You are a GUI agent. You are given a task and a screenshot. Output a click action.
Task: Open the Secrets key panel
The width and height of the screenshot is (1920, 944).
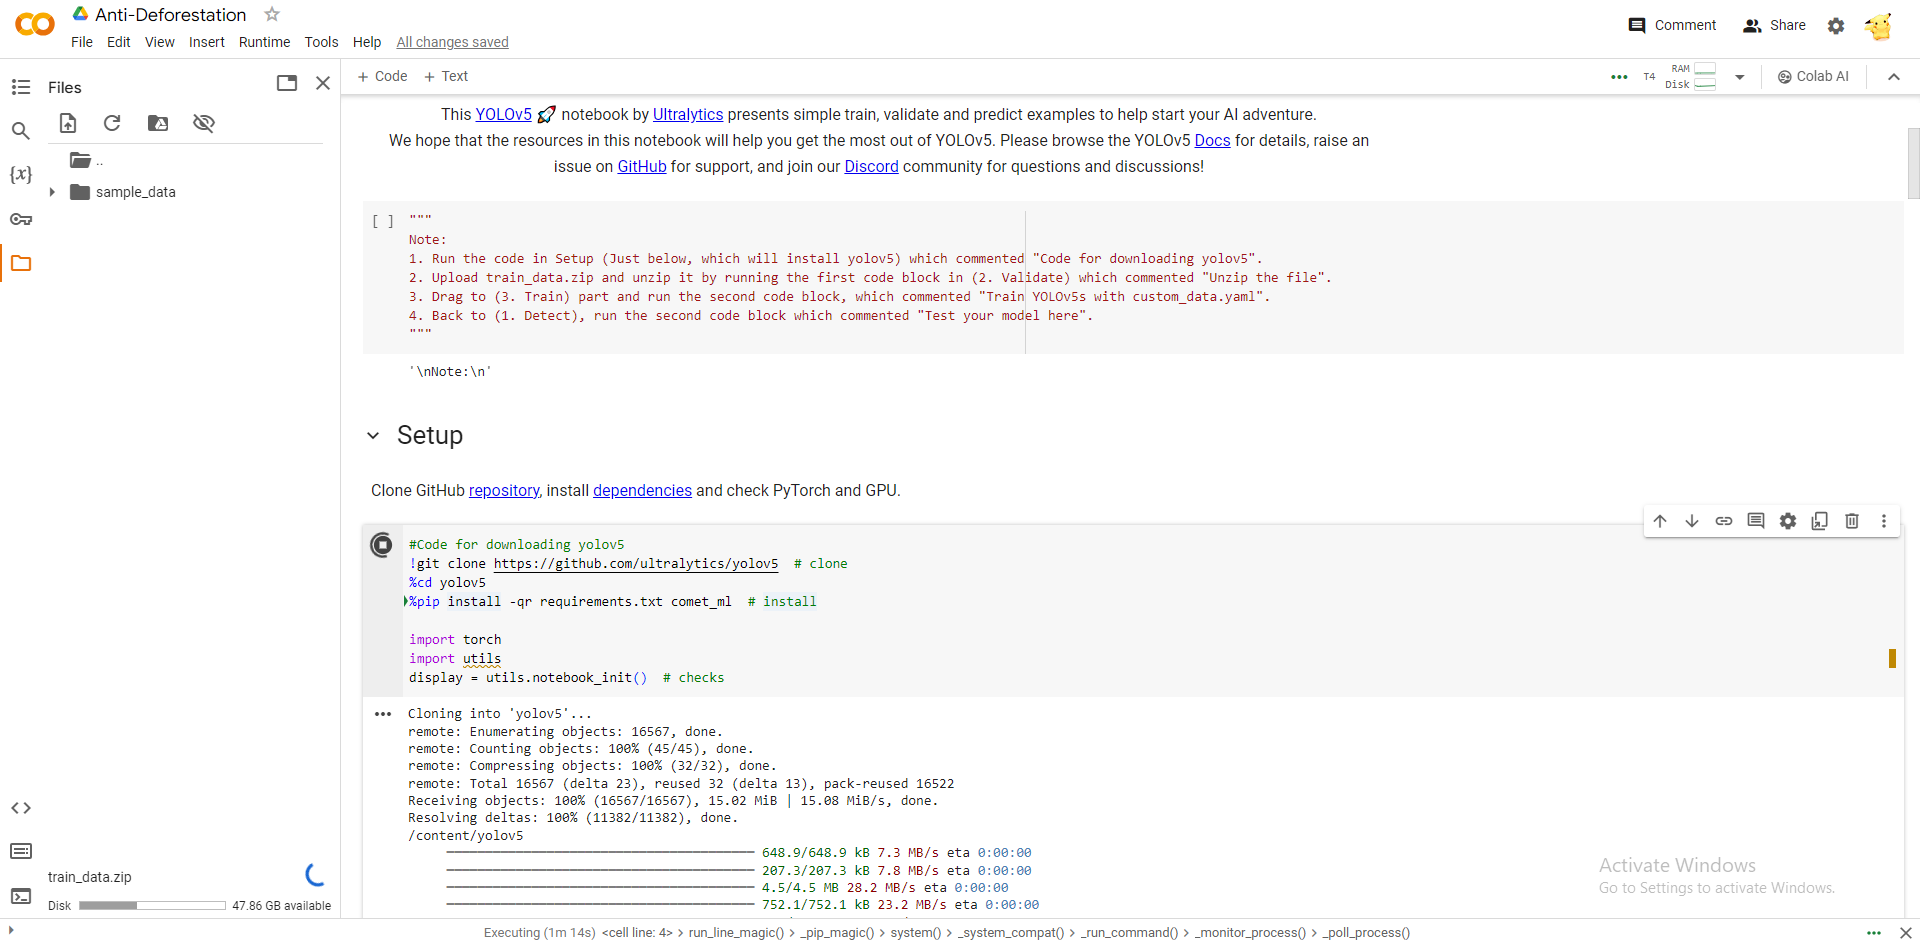pos(21,219)
